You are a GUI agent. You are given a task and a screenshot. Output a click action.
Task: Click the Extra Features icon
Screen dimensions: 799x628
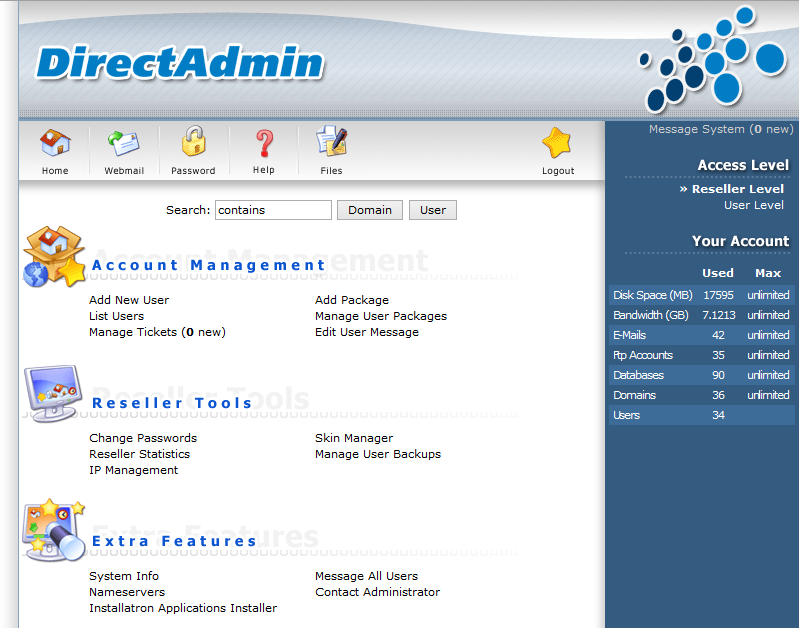click(54, 530)
